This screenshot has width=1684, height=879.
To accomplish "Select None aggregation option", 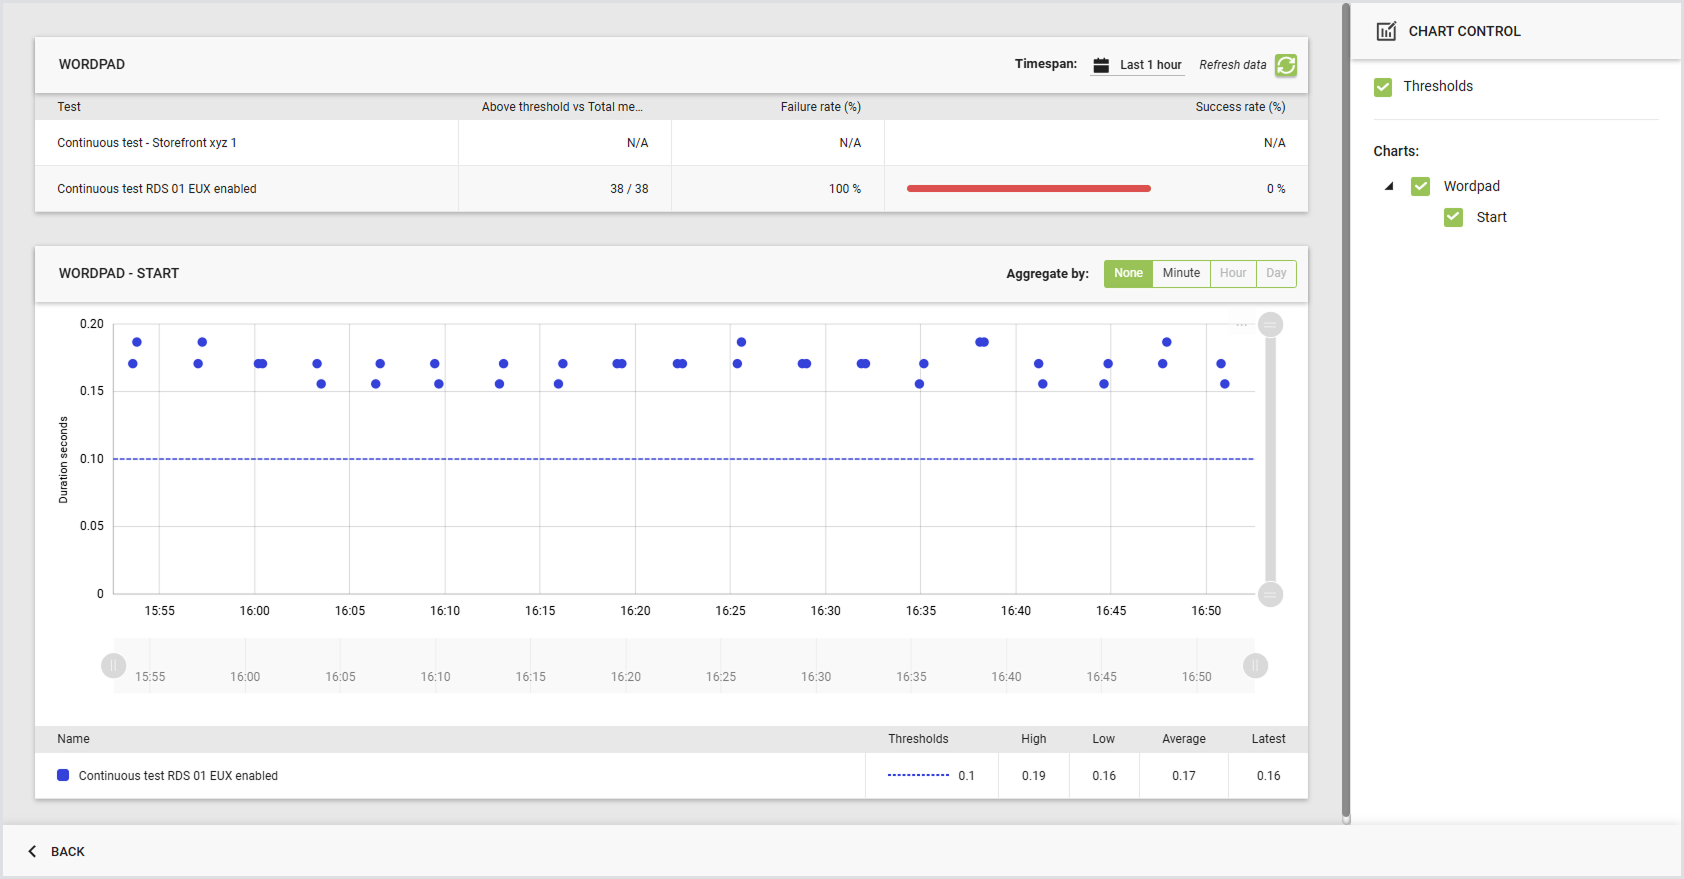I will (1128, 273).
